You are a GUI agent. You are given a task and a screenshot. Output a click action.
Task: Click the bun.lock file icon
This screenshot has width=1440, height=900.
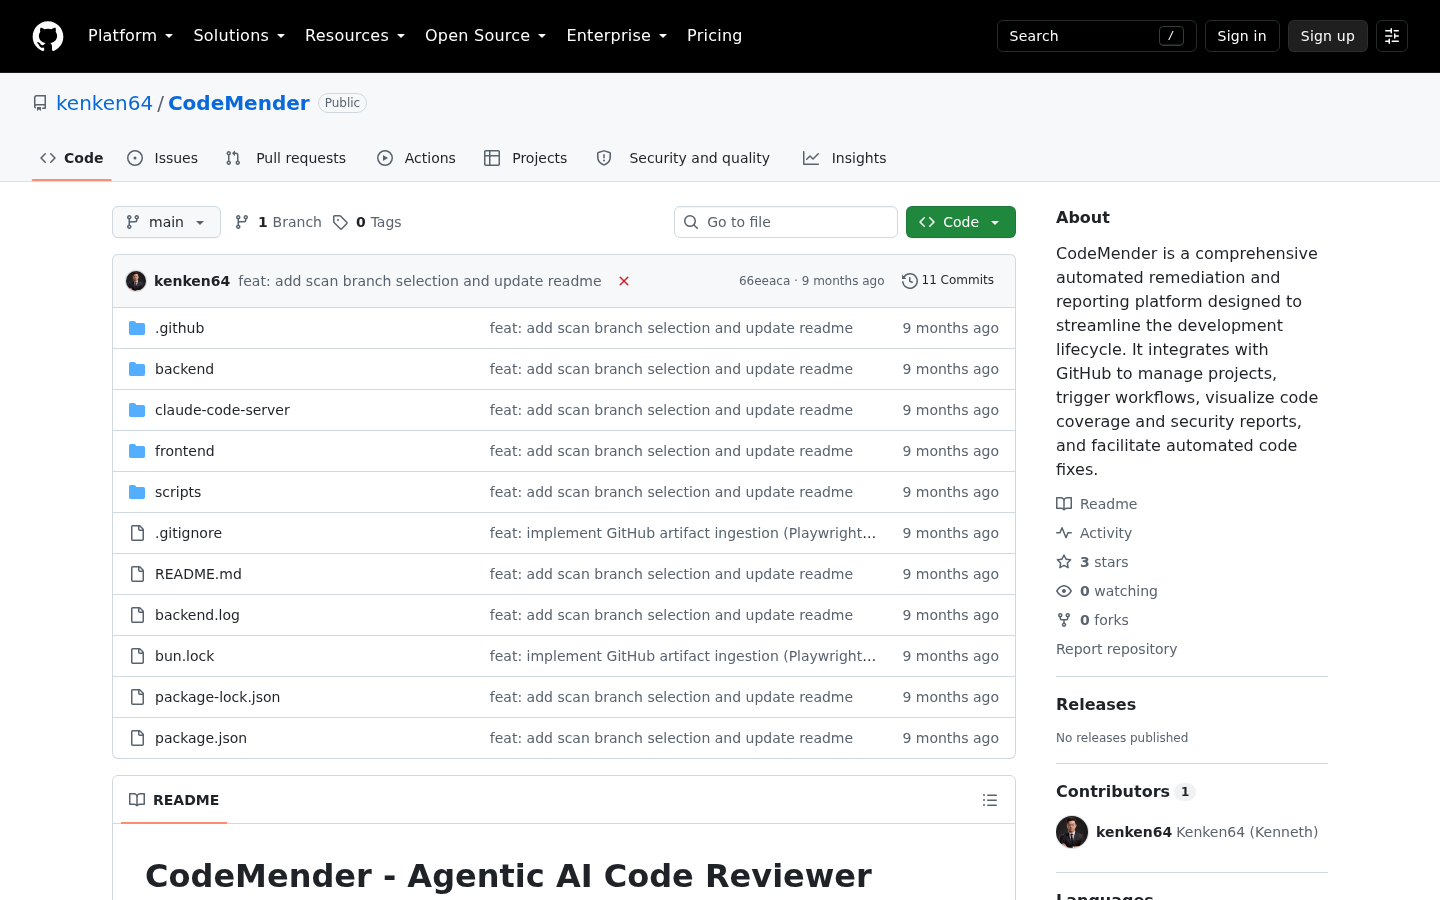(137, 656)
